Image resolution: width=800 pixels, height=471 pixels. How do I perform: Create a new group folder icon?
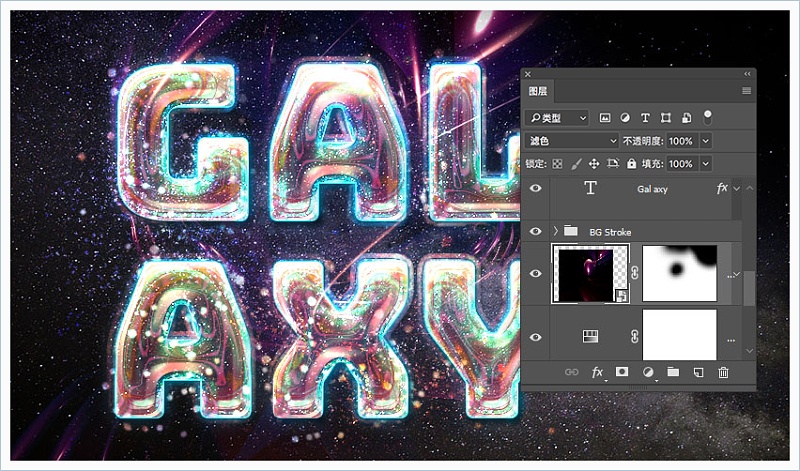tap(673, 372)
